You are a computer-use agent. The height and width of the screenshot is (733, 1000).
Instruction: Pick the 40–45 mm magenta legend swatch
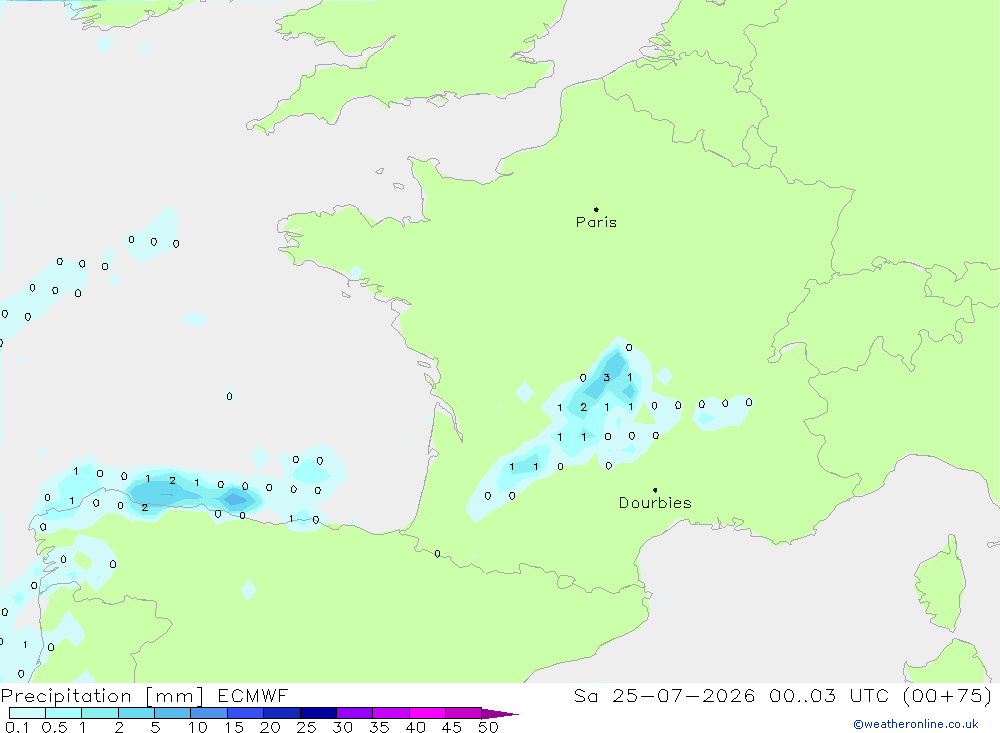click(x=427, y=713)
